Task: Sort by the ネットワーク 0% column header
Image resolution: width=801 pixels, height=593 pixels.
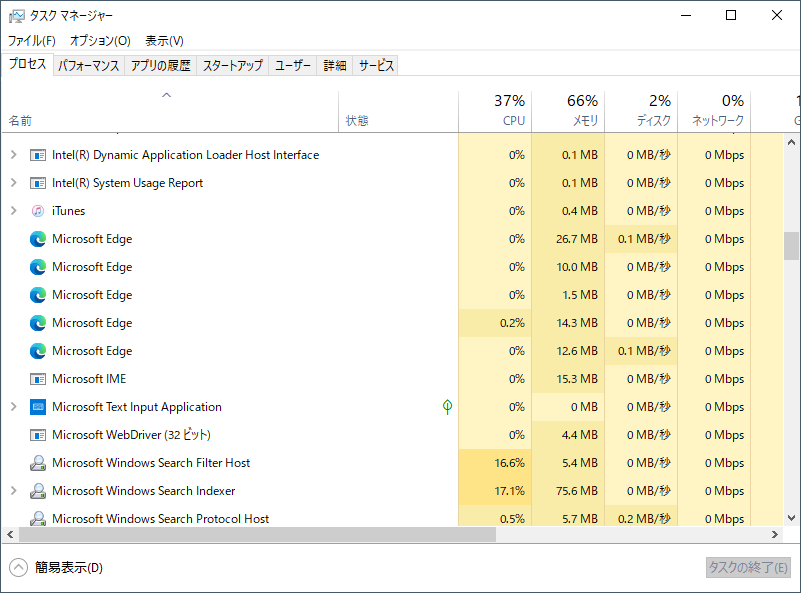Action: coord(714,111)
